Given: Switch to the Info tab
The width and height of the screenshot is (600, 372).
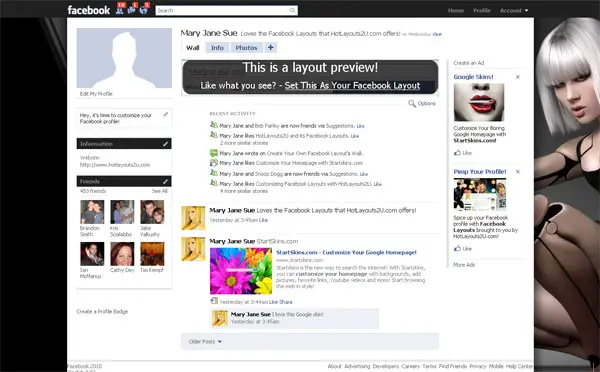Looking at the screenshot, I should pyautogui.click(x=217, y=48).
